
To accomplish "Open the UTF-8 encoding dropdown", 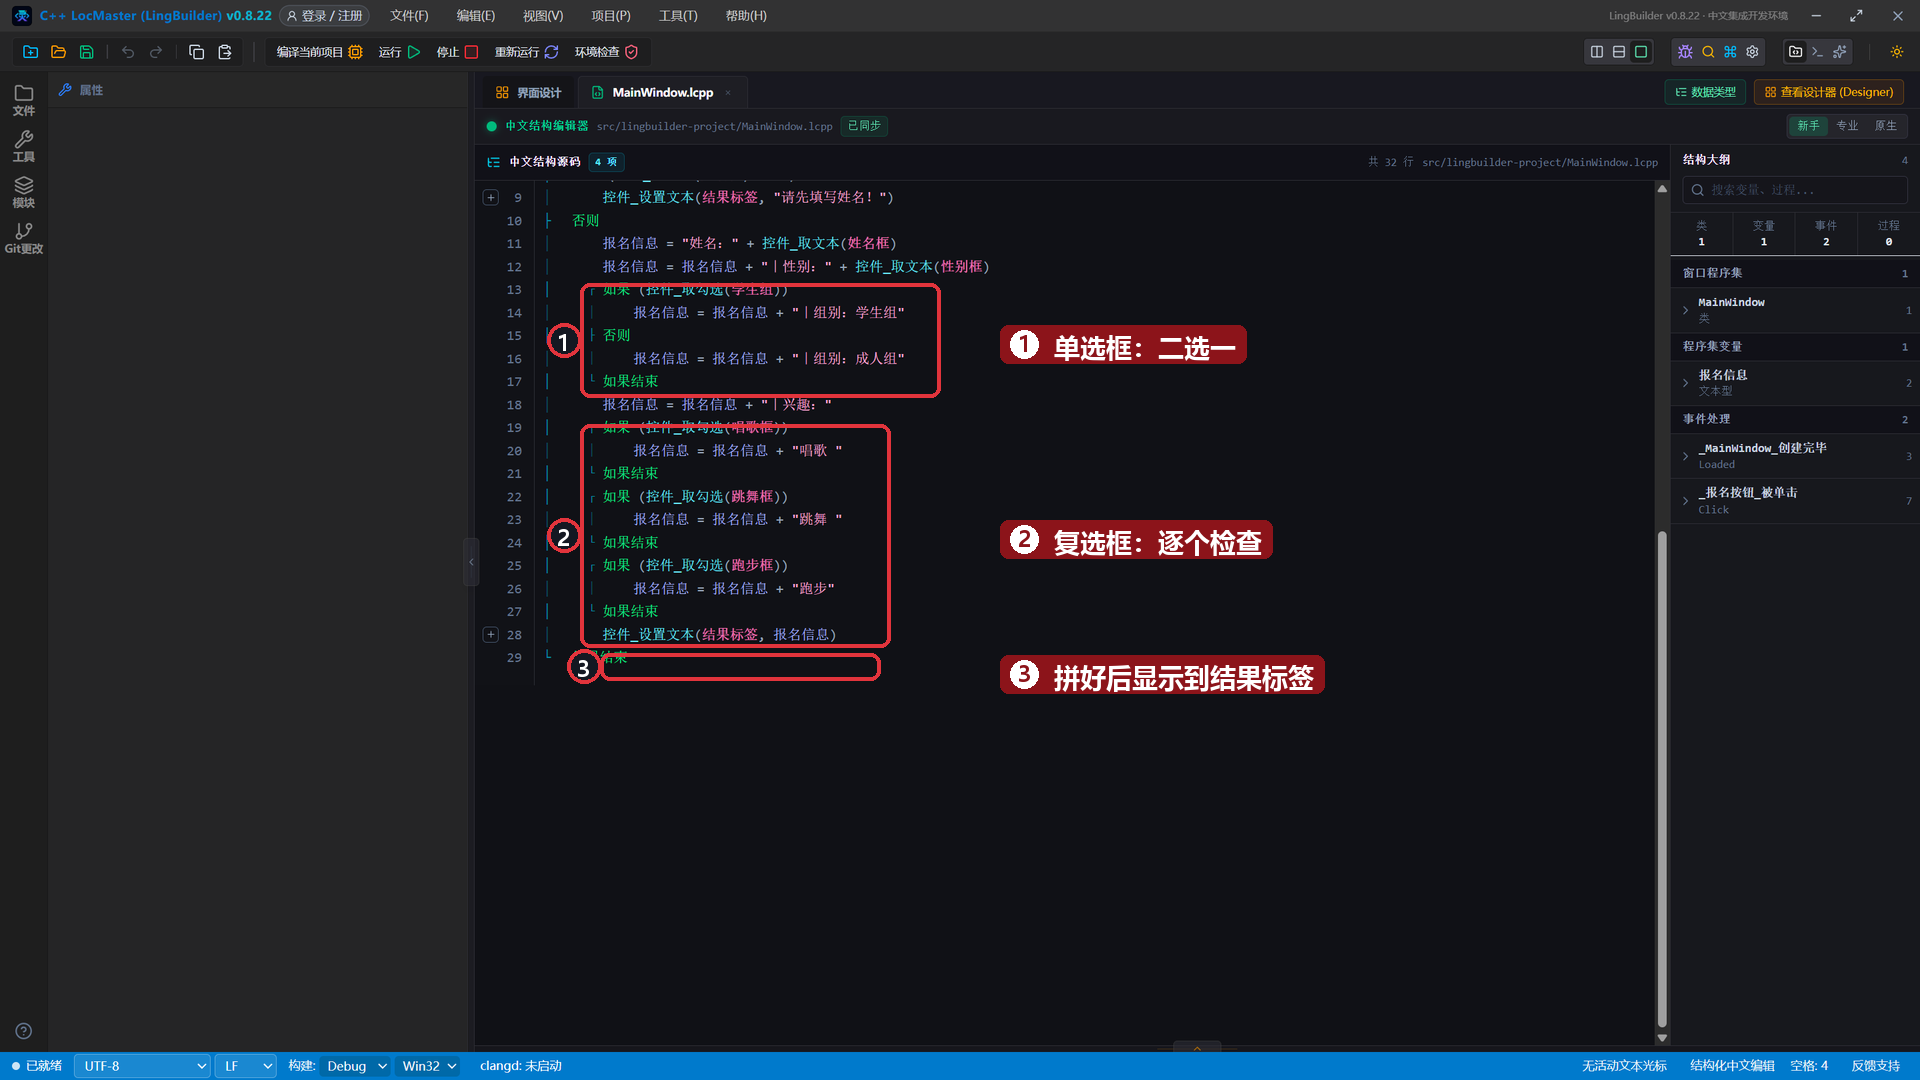I will tap(143, 1066).
